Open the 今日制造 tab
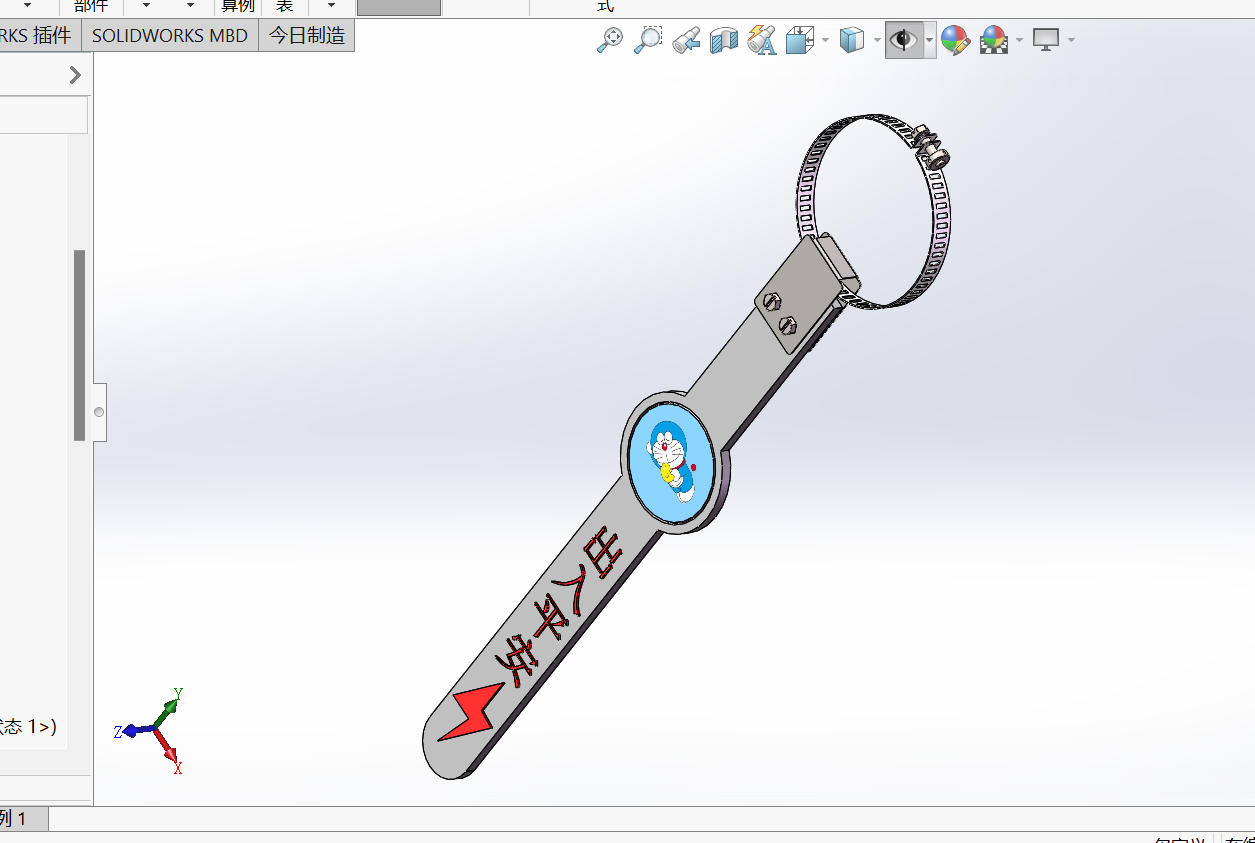 [x=307, y=36]
